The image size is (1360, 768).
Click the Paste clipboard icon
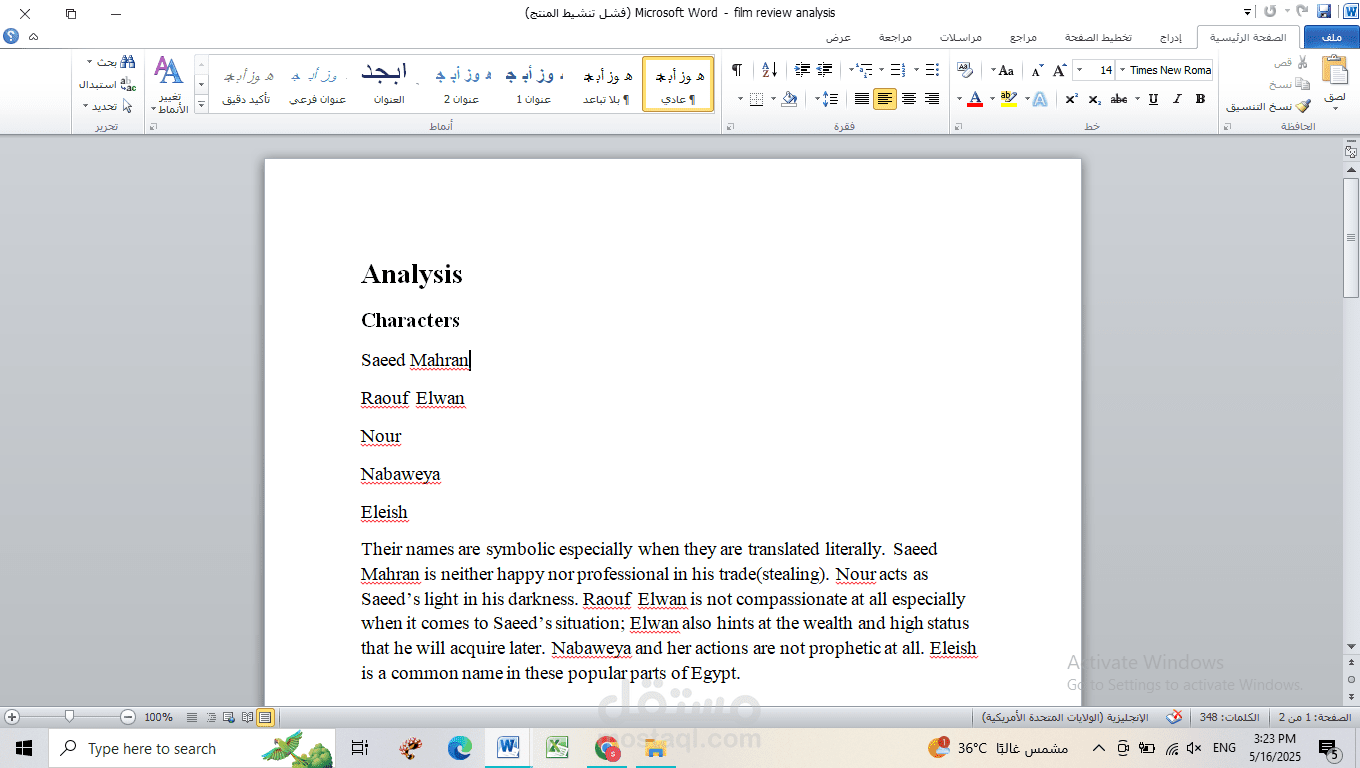pyautogui.click(x=1334, y=72)
